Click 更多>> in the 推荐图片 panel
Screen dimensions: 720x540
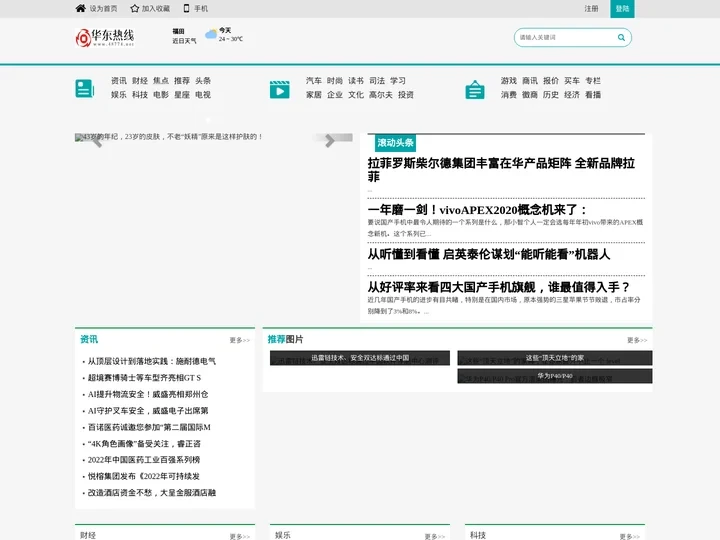637,340
